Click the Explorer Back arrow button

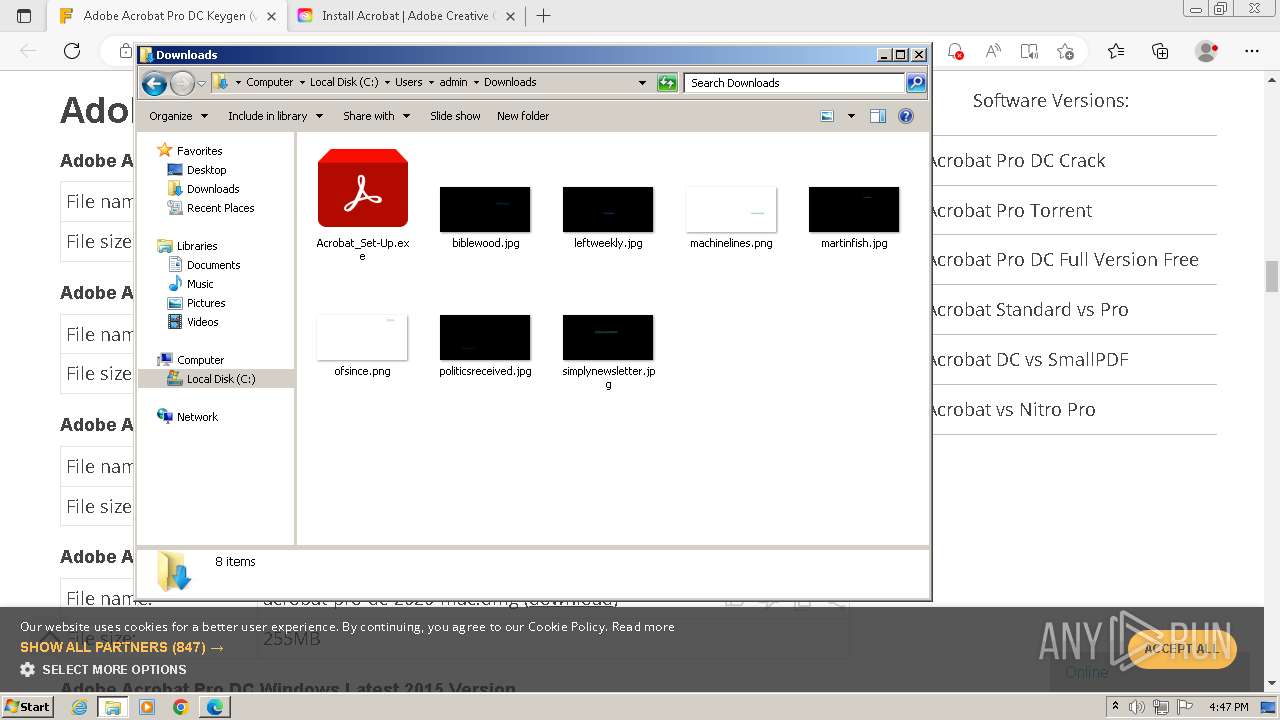tap(154, 83)
